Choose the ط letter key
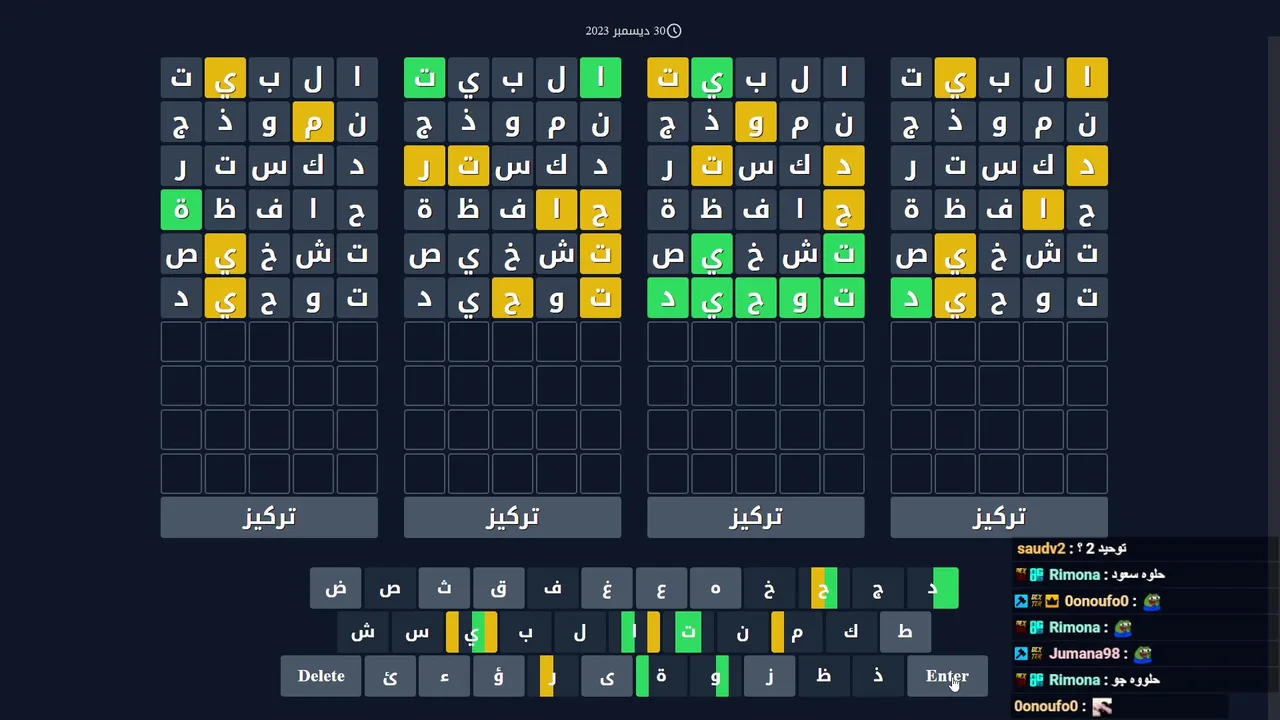 coord(904,632)
